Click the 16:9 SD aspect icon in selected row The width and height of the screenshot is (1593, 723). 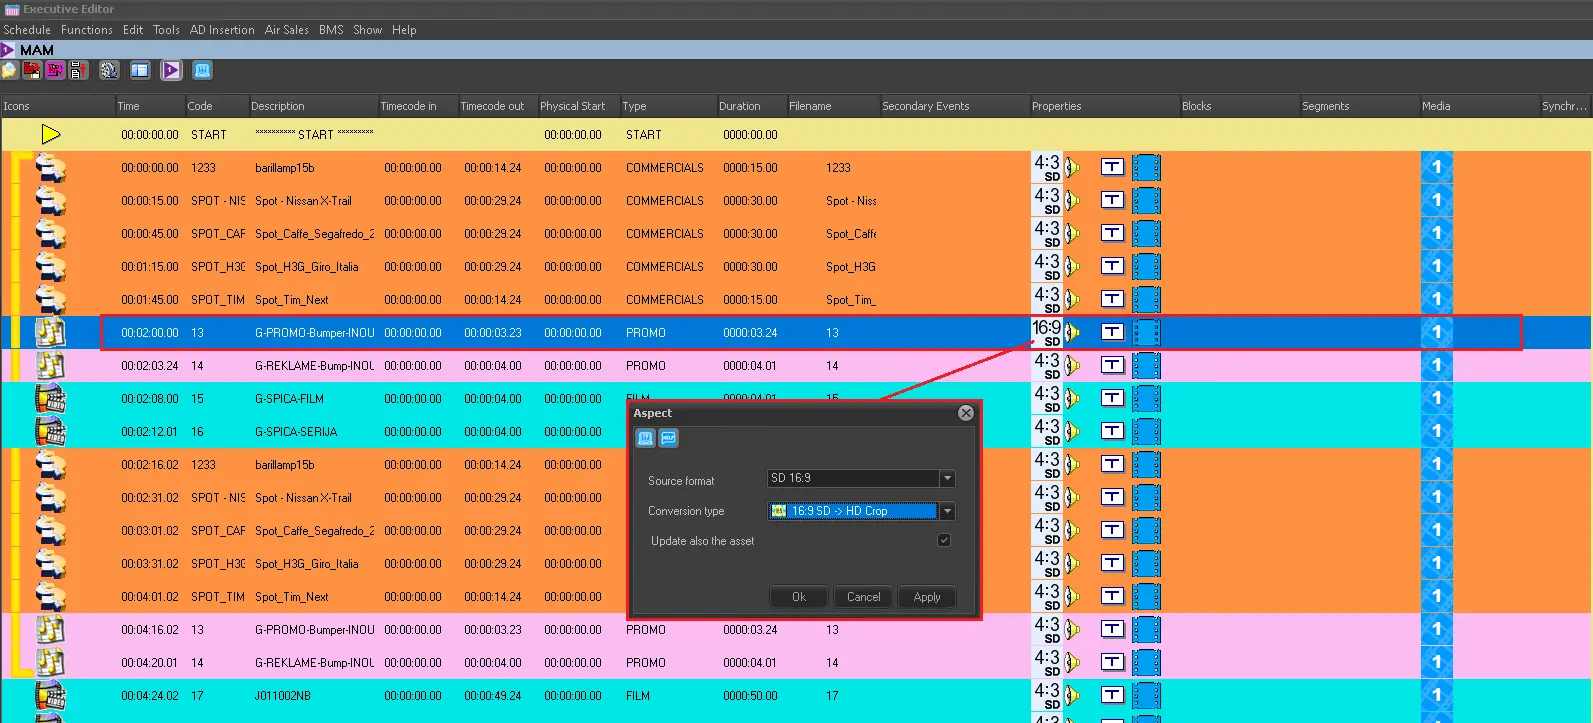(1046, 333)
